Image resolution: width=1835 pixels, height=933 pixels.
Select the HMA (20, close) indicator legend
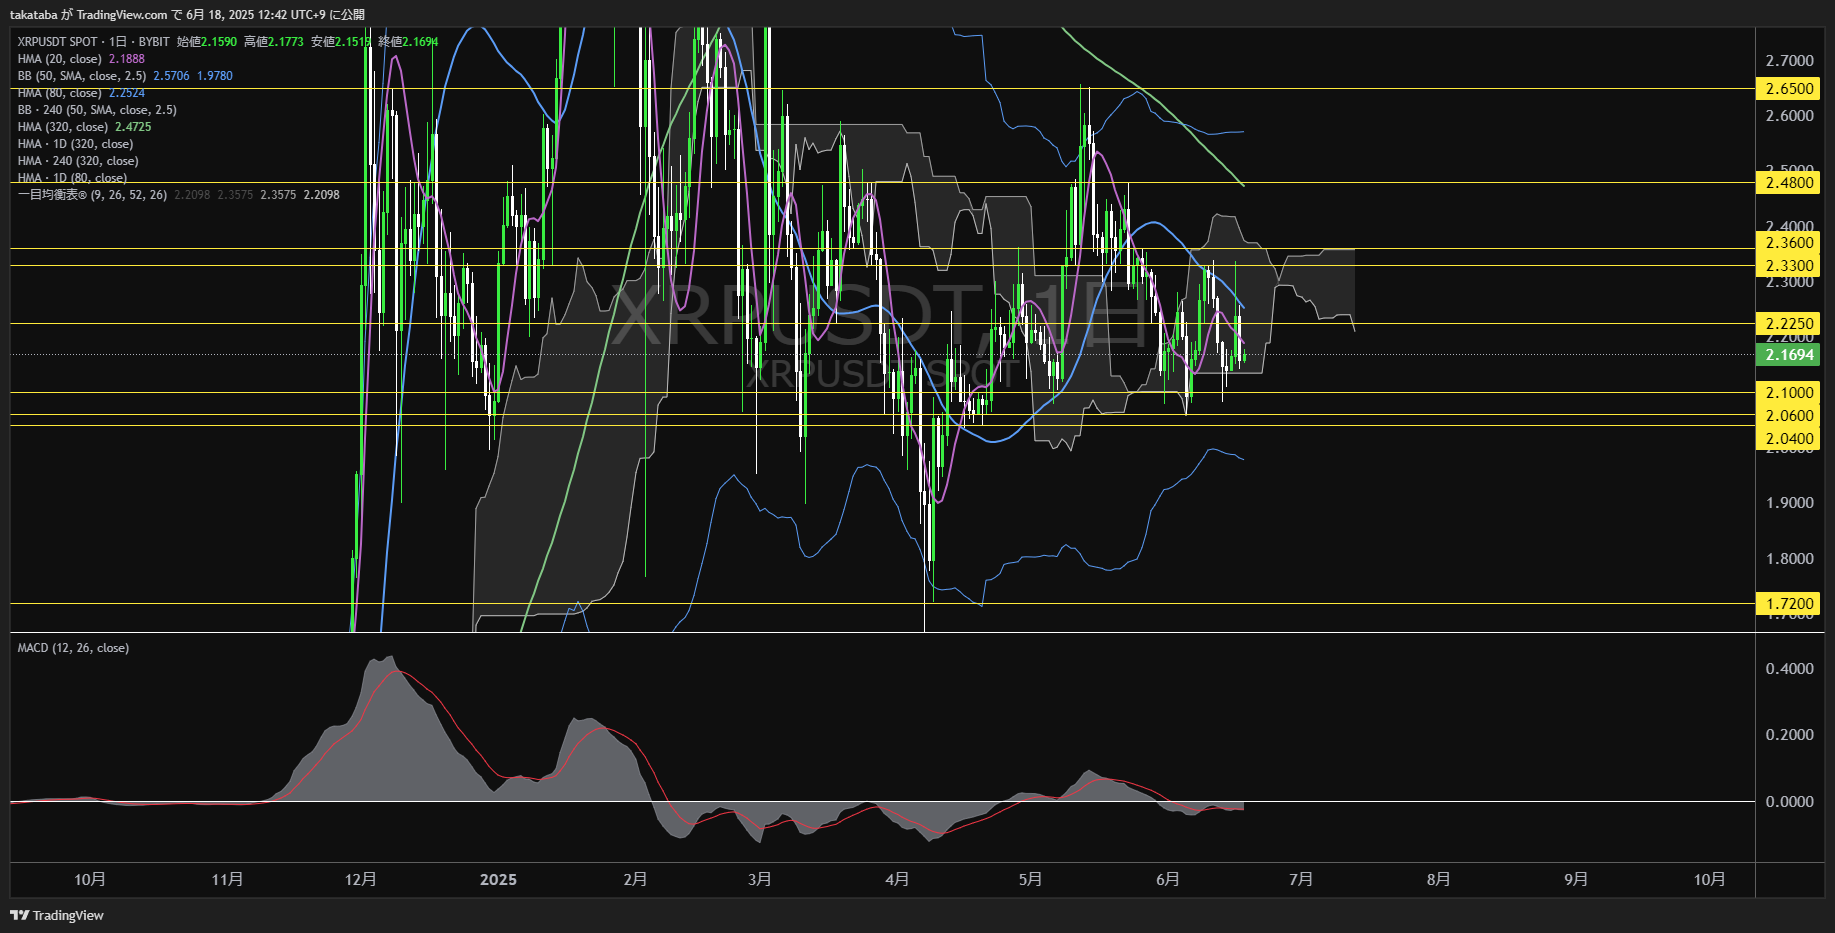pyautogui.click(x=60, y=59)
